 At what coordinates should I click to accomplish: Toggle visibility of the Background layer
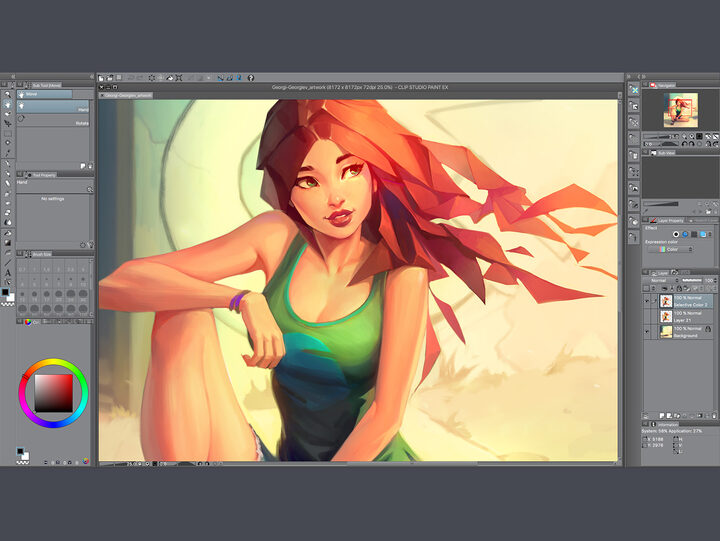tap(647, 332)
